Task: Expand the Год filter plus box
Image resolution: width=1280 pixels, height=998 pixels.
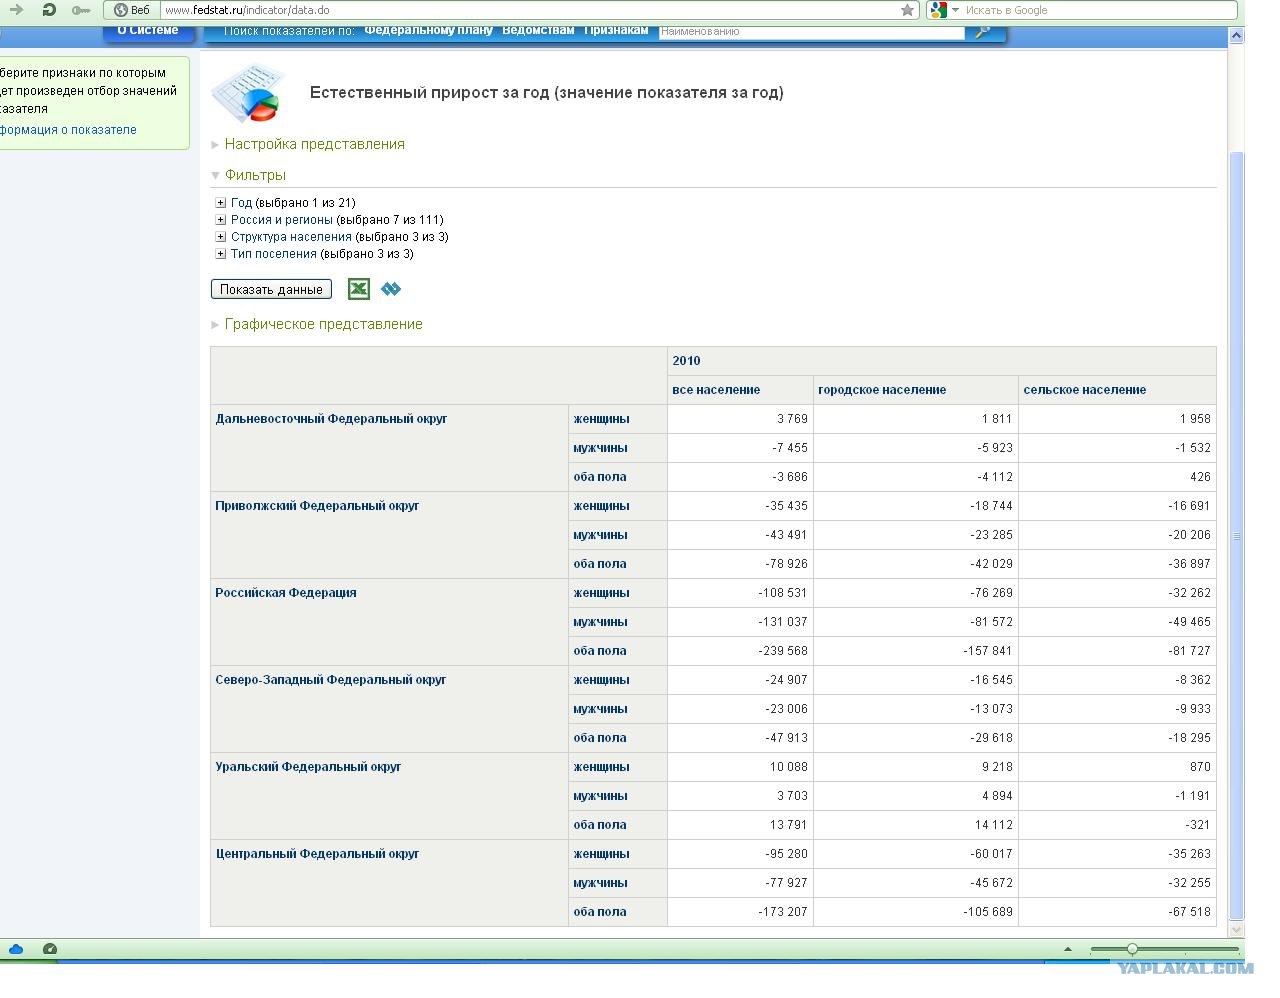Action: coord(221,203)
